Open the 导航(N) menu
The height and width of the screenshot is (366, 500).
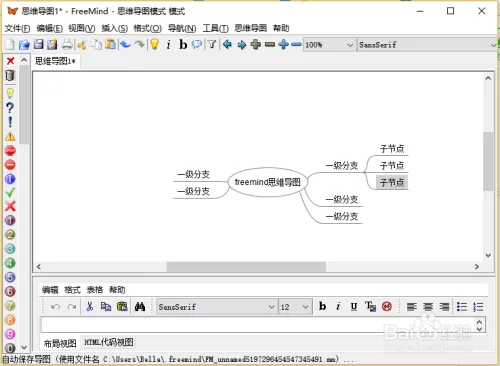coord(182,28)
